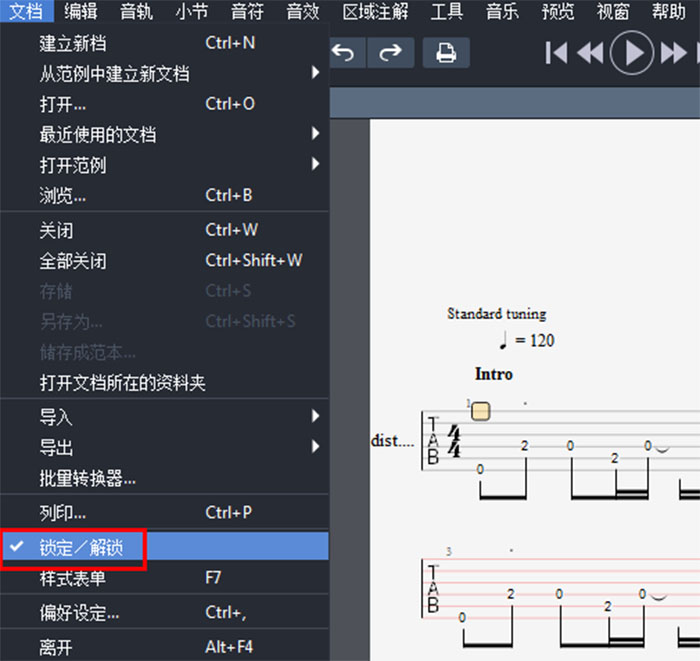700x661 pixels.
Task: Click the redo arrow icon
Action: 392,53
